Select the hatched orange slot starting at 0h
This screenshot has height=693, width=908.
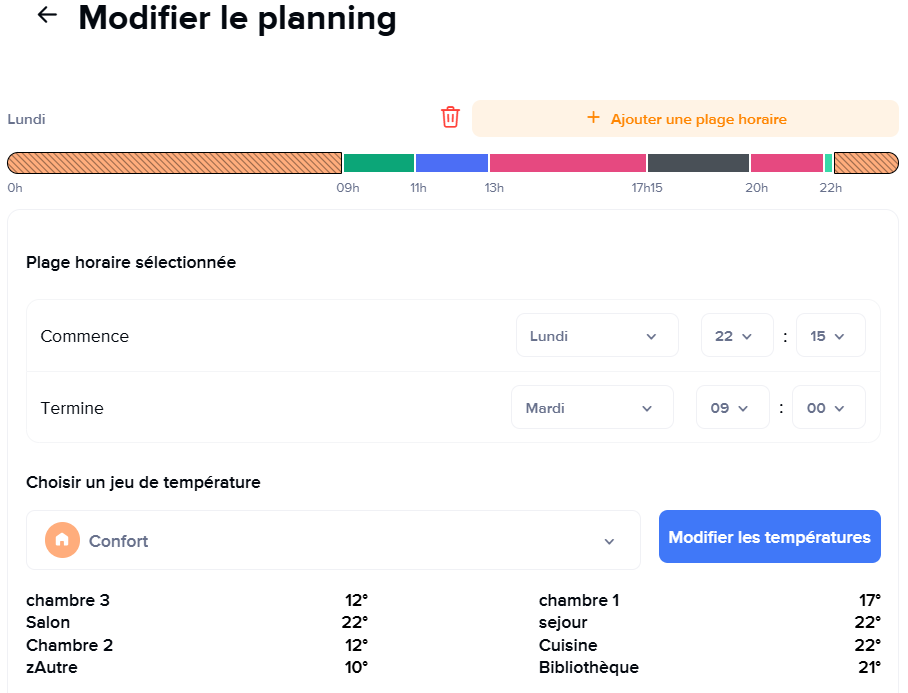(175, 163)
